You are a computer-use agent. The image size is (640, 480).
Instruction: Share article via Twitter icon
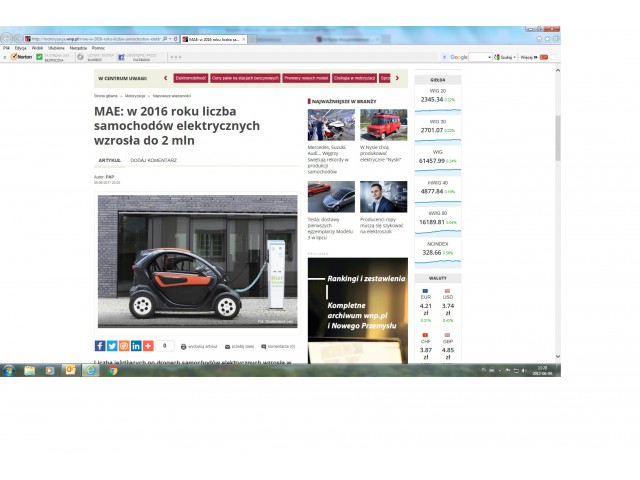pos(112,345)
